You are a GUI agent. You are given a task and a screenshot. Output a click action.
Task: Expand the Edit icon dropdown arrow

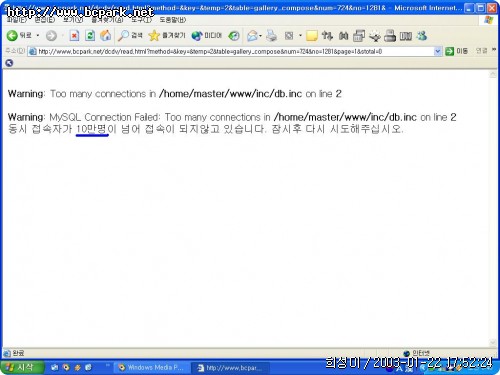(300, 36)
